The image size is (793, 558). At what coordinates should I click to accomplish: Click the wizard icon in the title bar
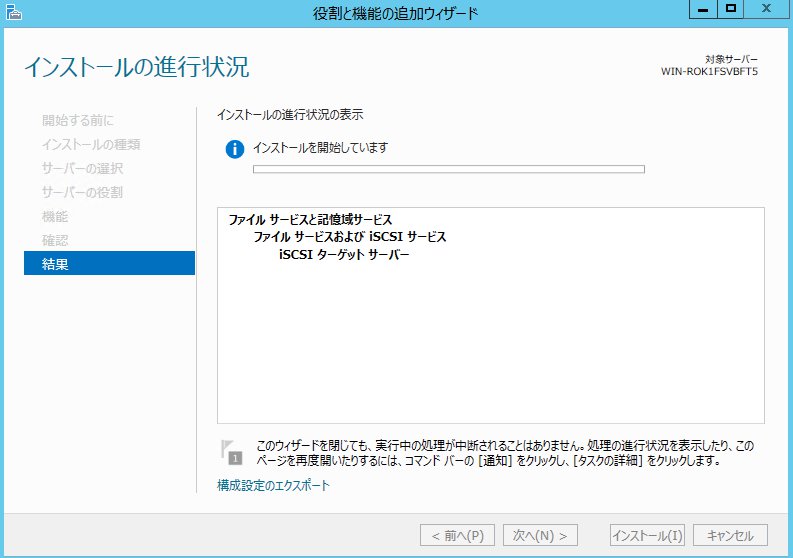click(12, 13)
